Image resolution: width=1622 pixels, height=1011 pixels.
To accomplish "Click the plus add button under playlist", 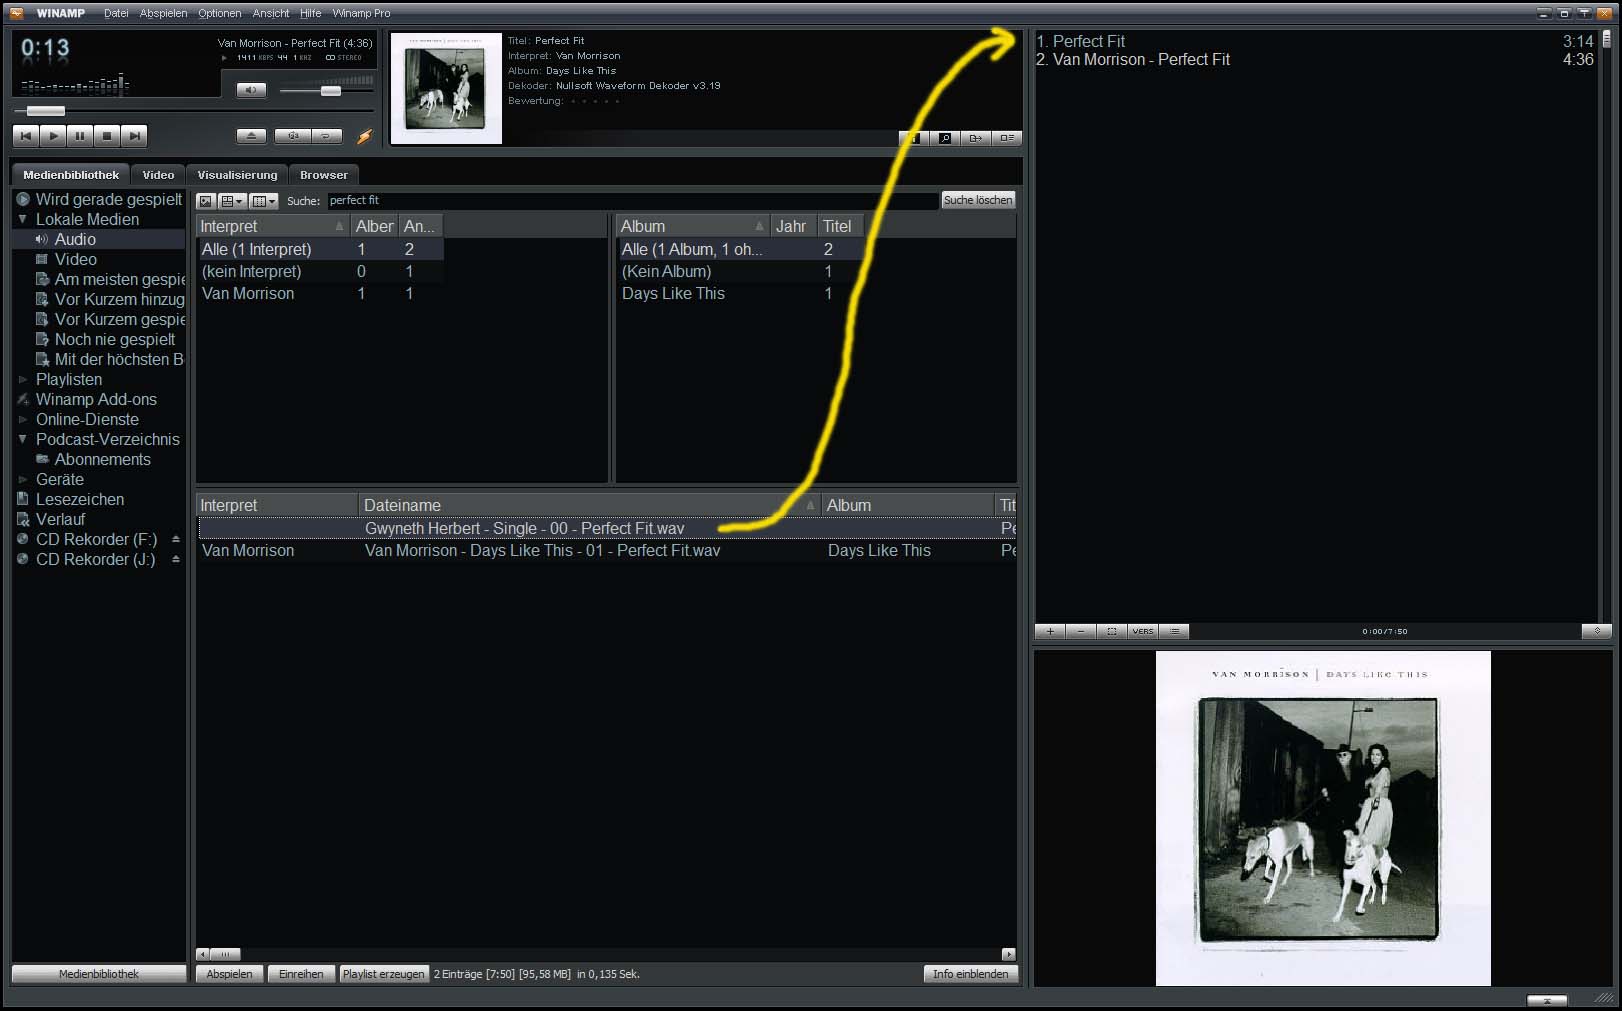I will click(1050, 631).
